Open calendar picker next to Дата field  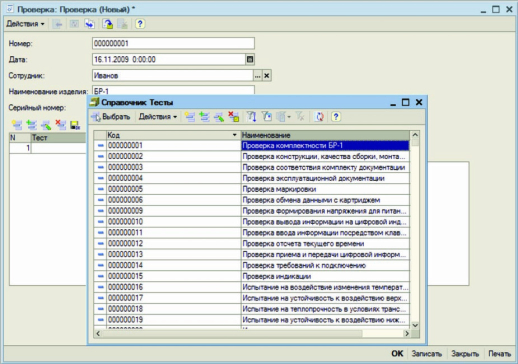(x=250, y=59)
